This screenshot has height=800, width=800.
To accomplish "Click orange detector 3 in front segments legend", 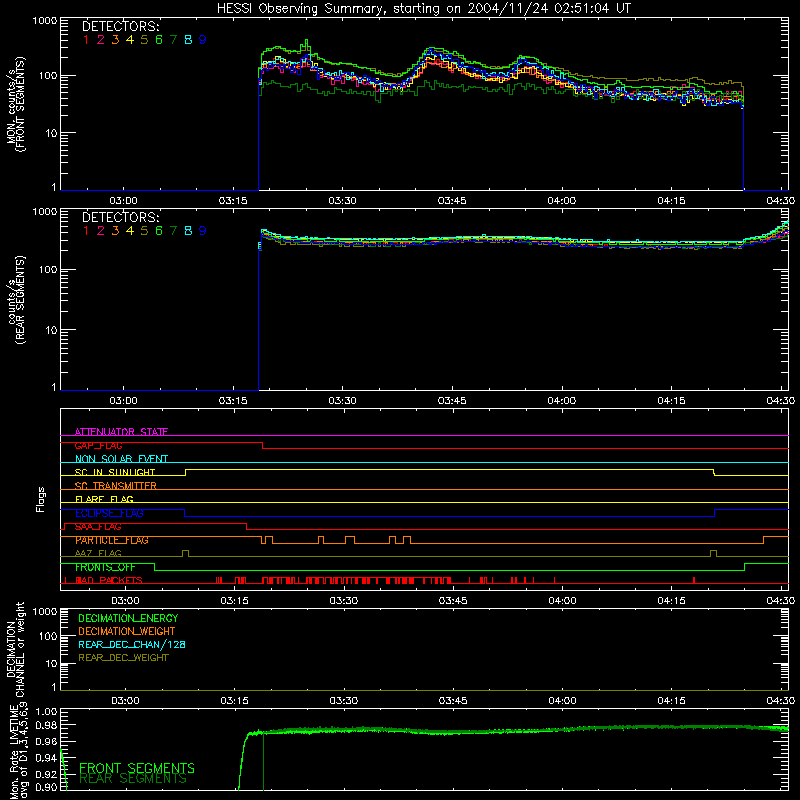I will tap(115, 40).
